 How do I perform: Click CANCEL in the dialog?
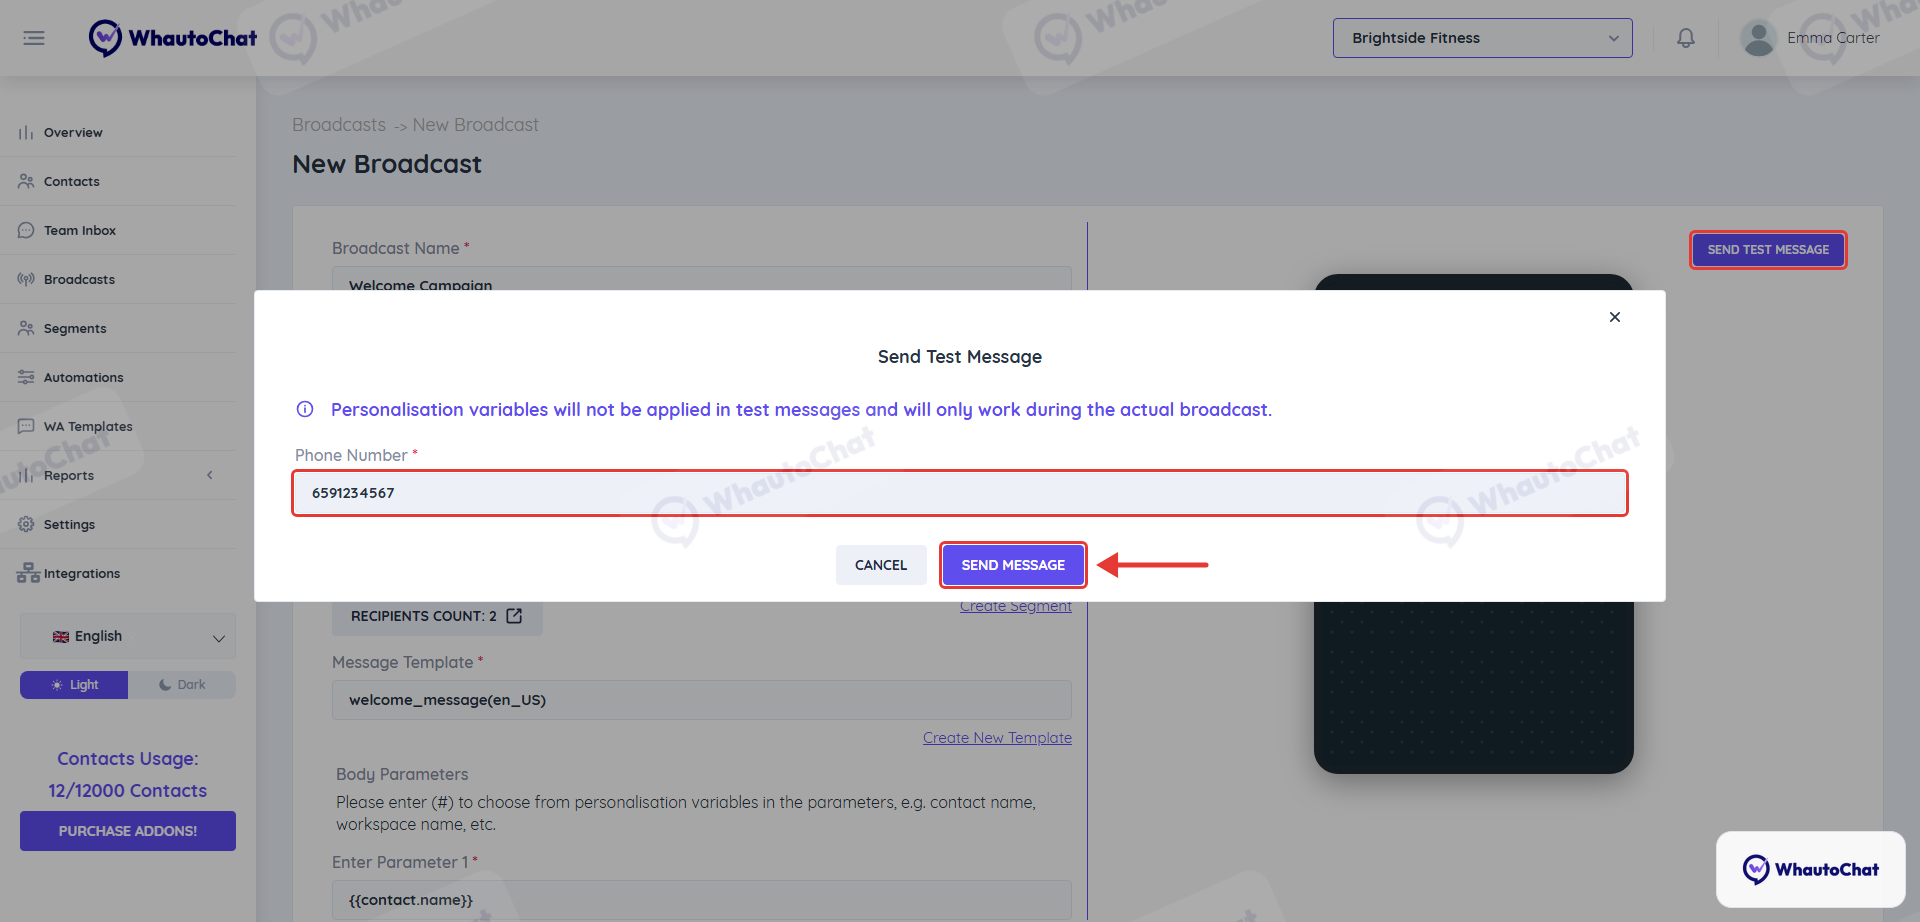(881, 565)
